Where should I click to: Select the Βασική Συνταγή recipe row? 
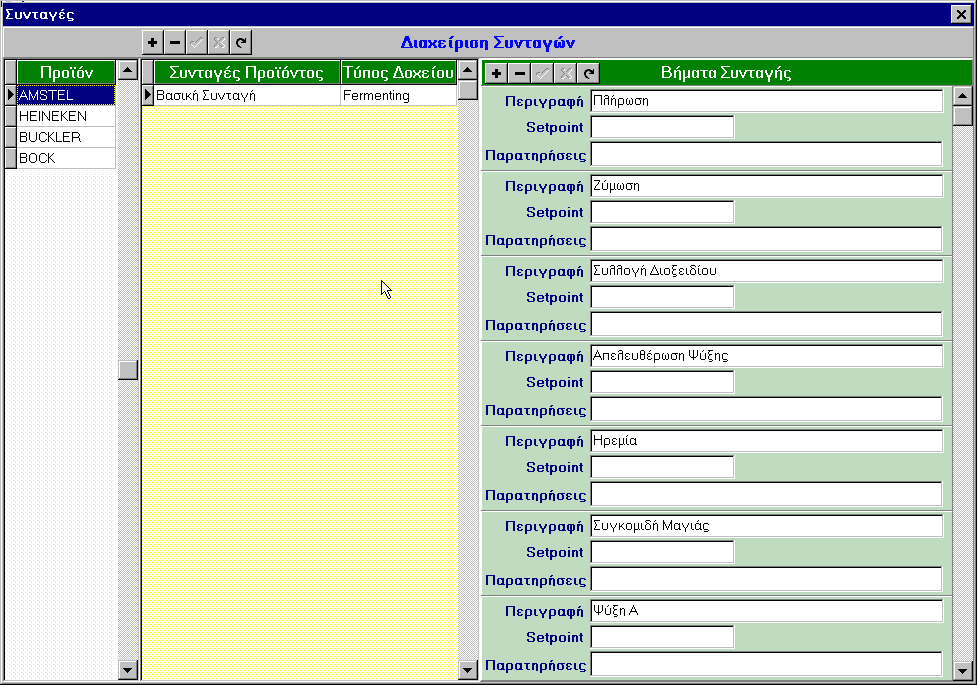pos(246,96)
